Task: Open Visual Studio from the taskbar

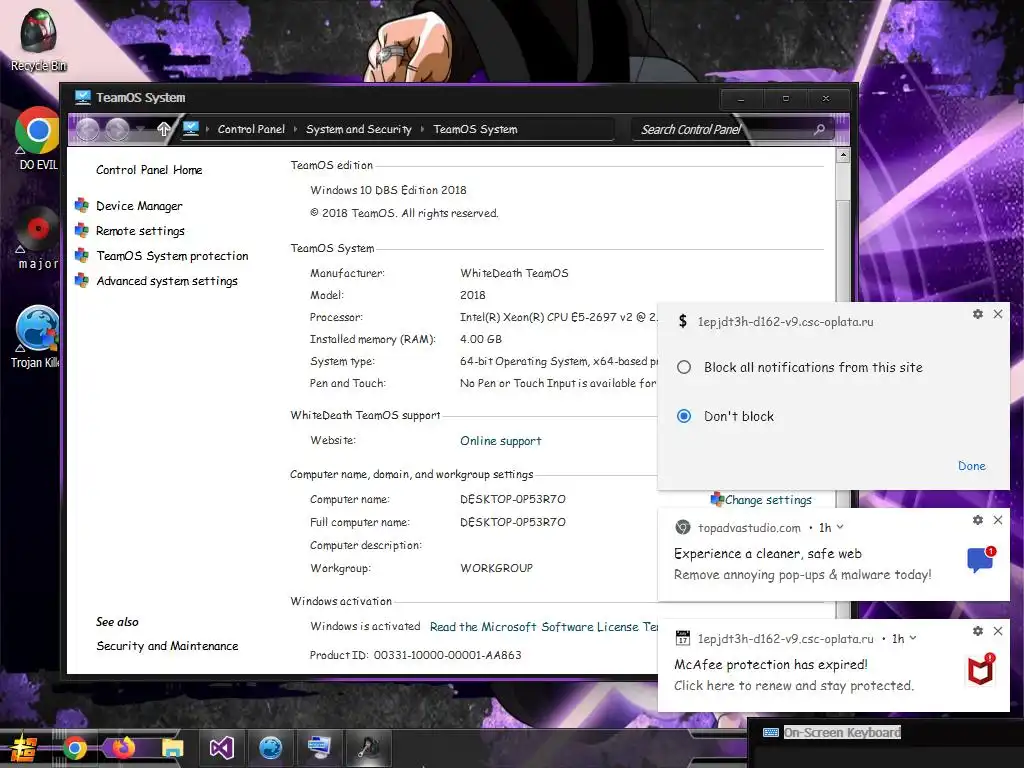Action: 221,748
